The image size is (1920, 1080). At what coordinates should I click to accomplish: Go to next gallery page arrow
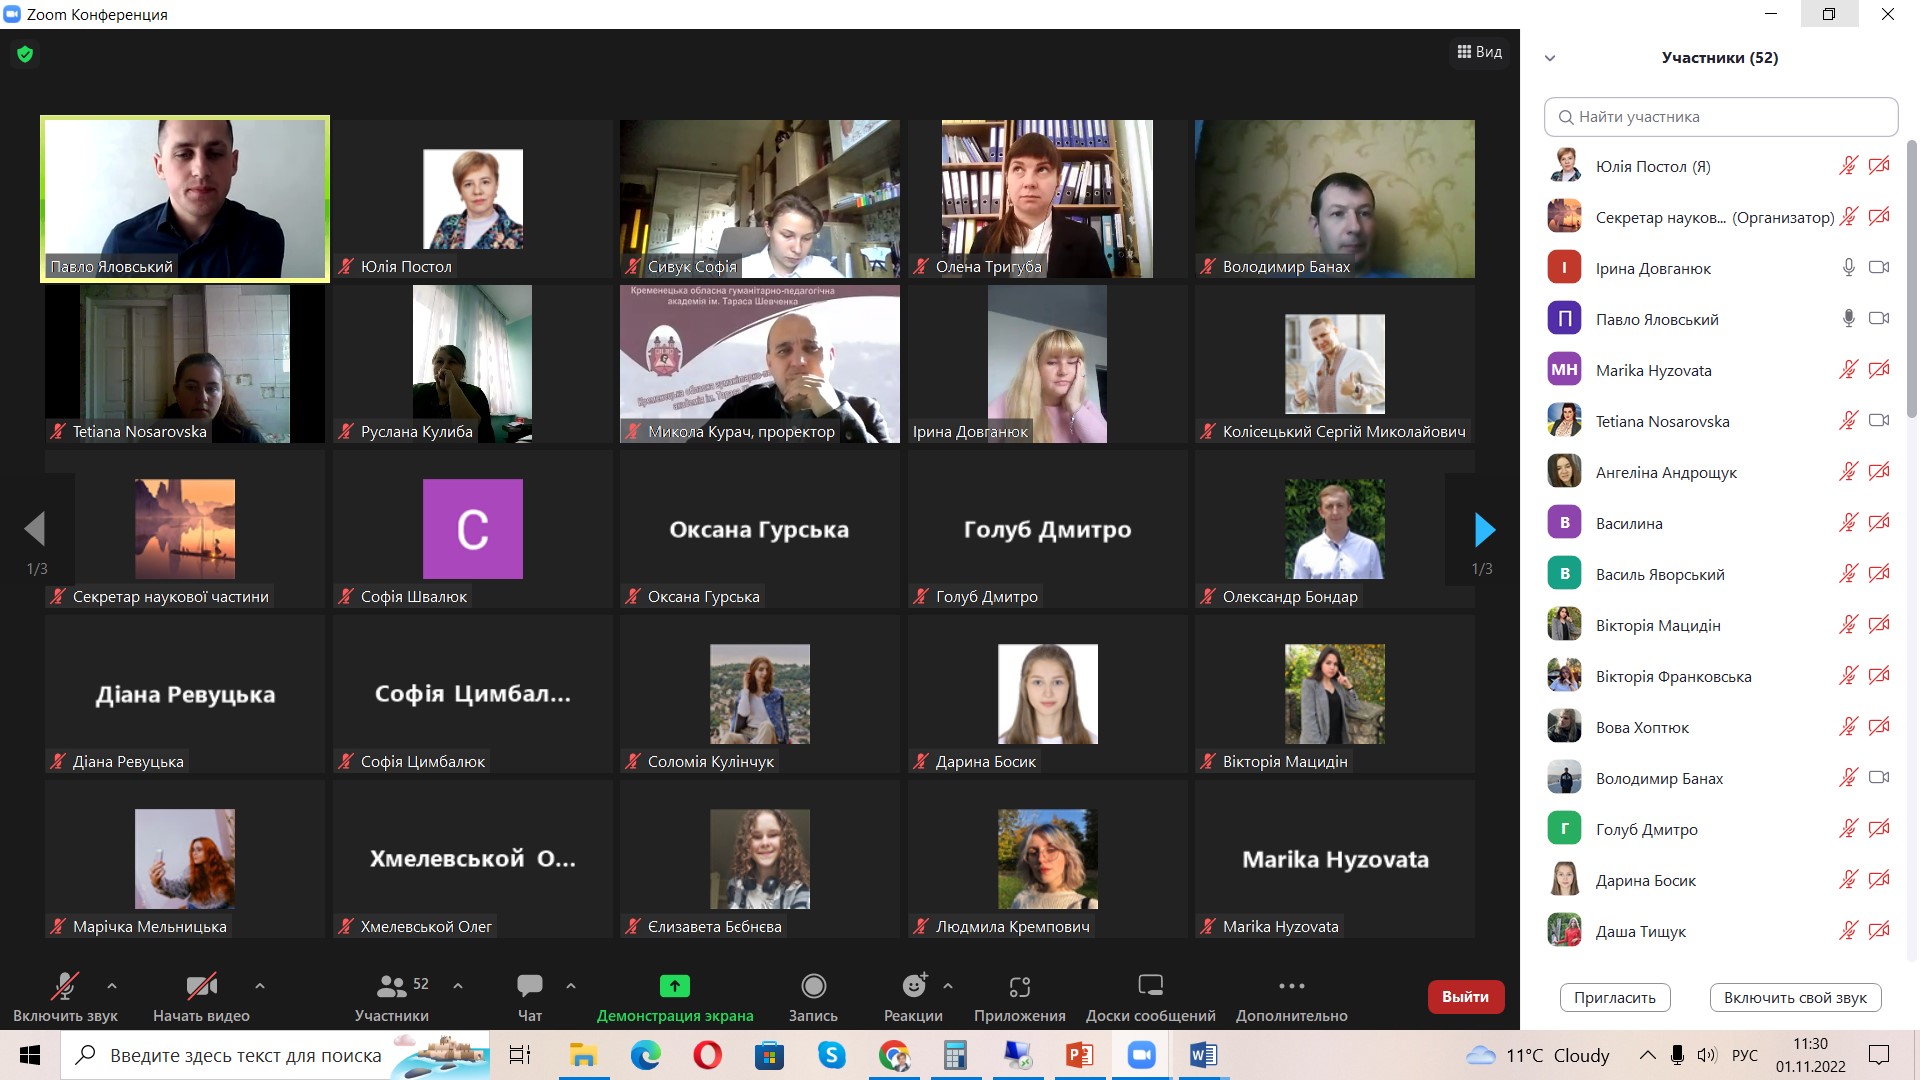click(x=1484, y=529)
